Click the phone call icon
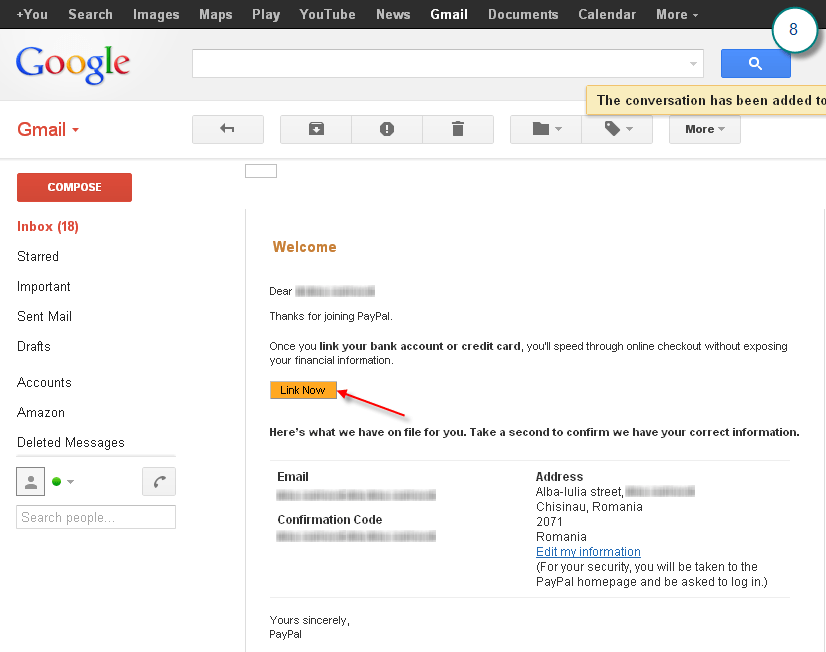This screenshot has height=652, width=826. point(159,481)
